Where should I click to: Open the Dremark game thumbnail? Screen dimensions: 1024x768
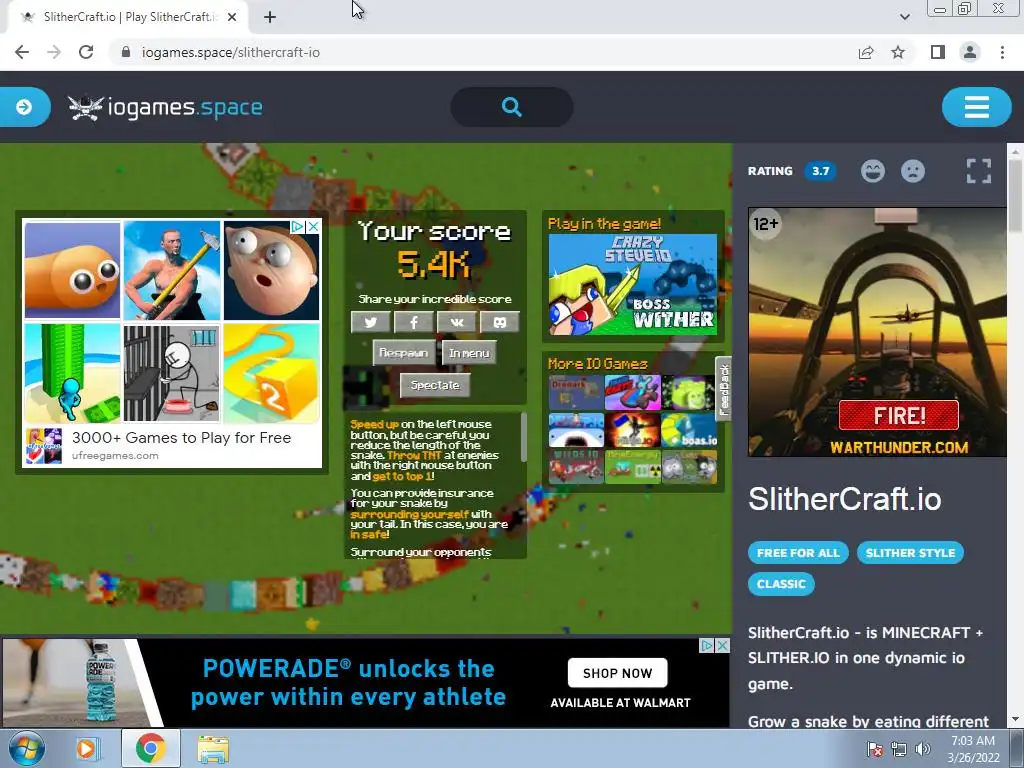tap(576, 392)
